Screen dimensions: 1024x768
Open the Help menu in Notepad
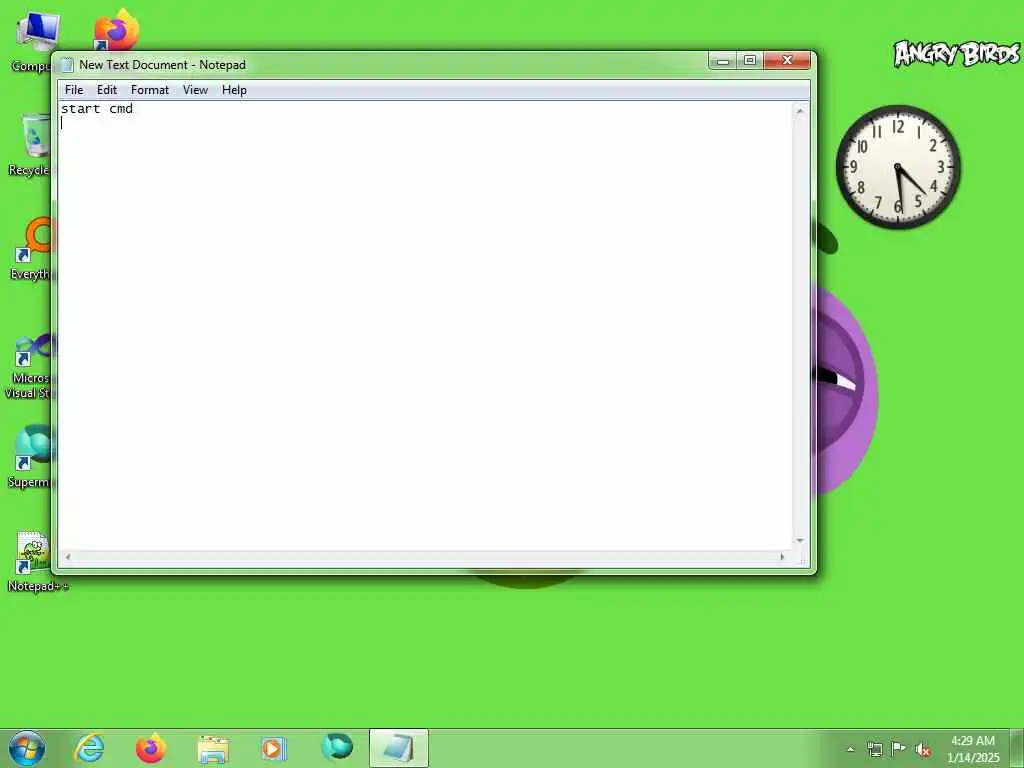(234, 90)
